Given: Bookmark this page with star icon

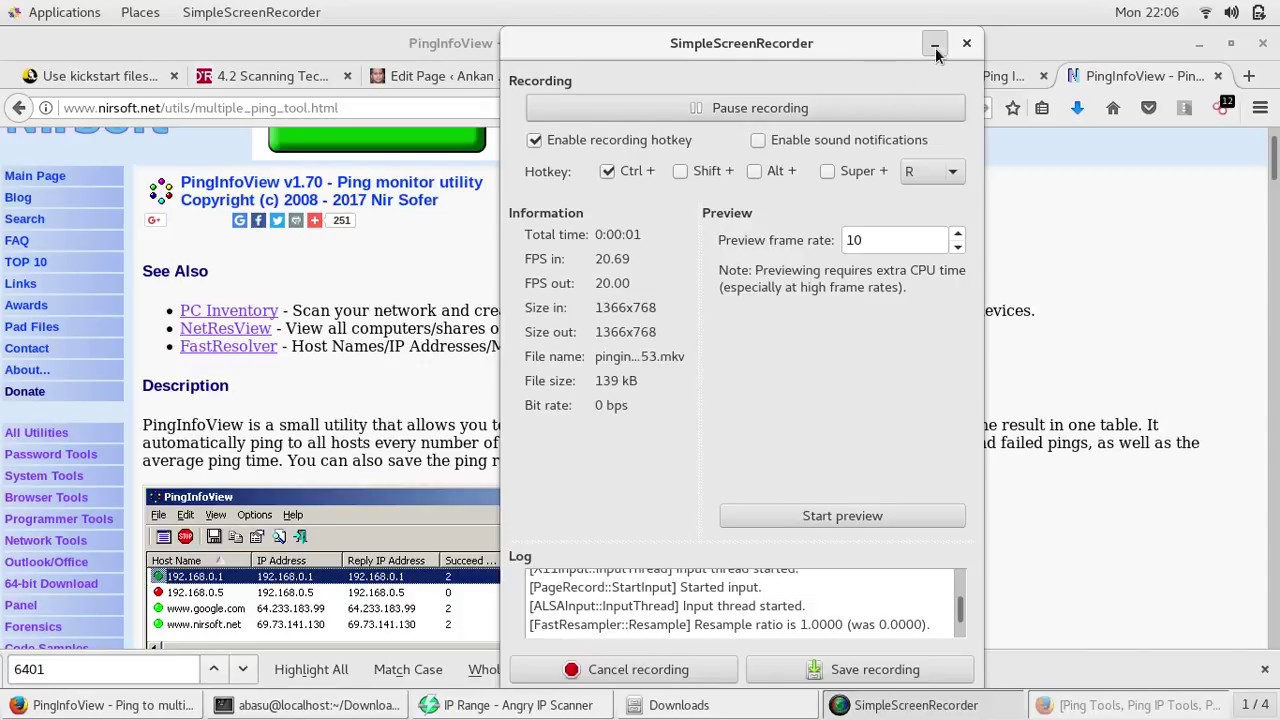Looking at the screenshot, I should pos(1013,108).
